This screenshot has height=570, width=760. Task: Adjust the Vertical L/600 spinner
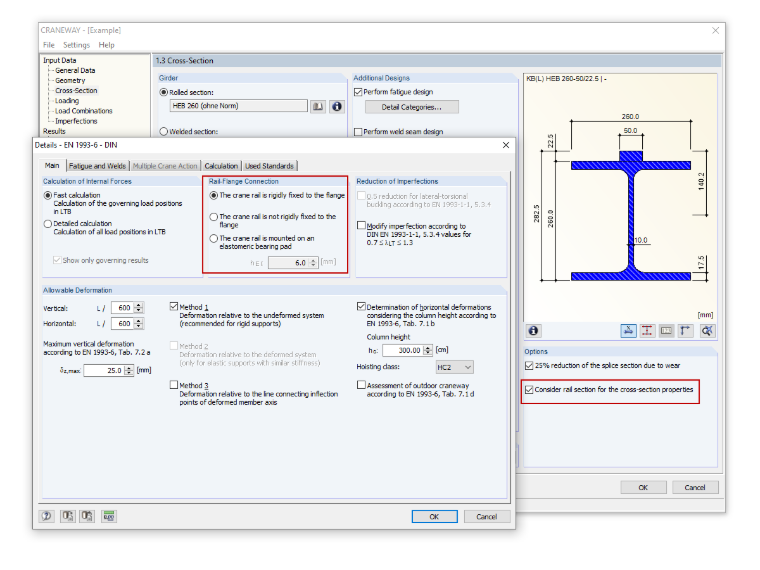click(x=139, y=308)
